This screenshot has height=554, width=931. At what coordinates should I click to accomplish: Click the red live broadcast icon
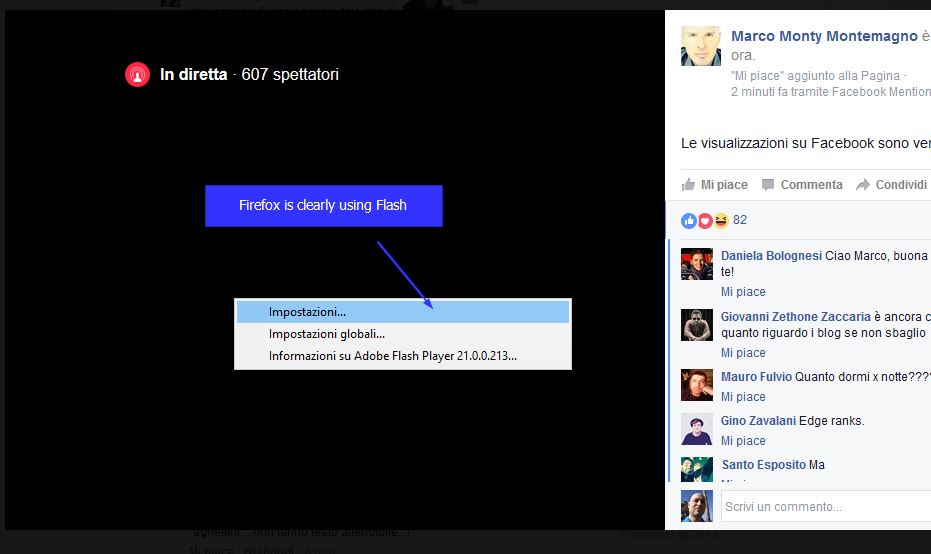[x=137, y=75]
